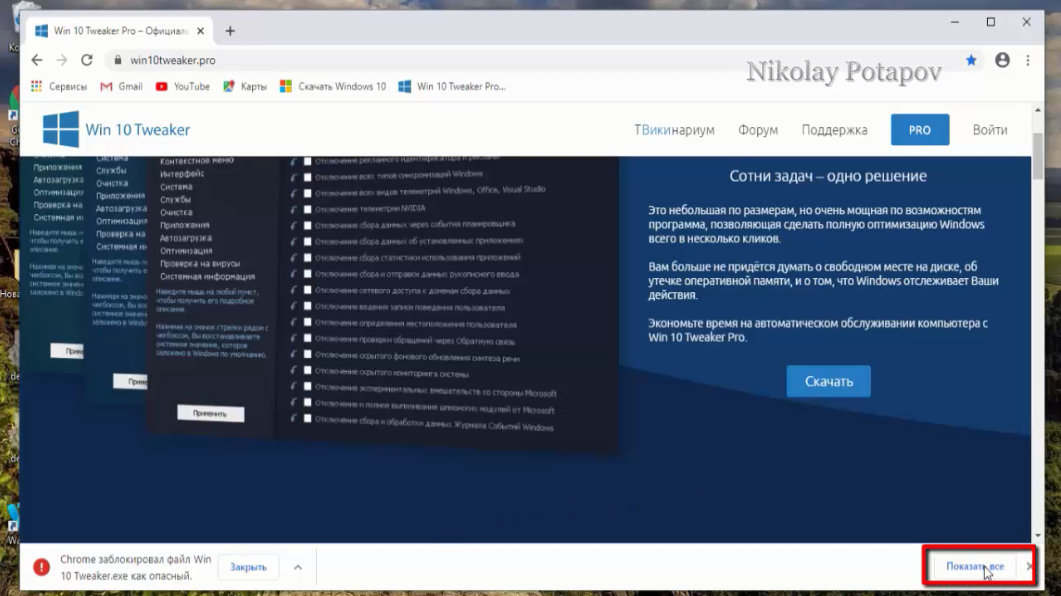Click the Войти login link
1061x596 pixels.
[x=990, y=130]
